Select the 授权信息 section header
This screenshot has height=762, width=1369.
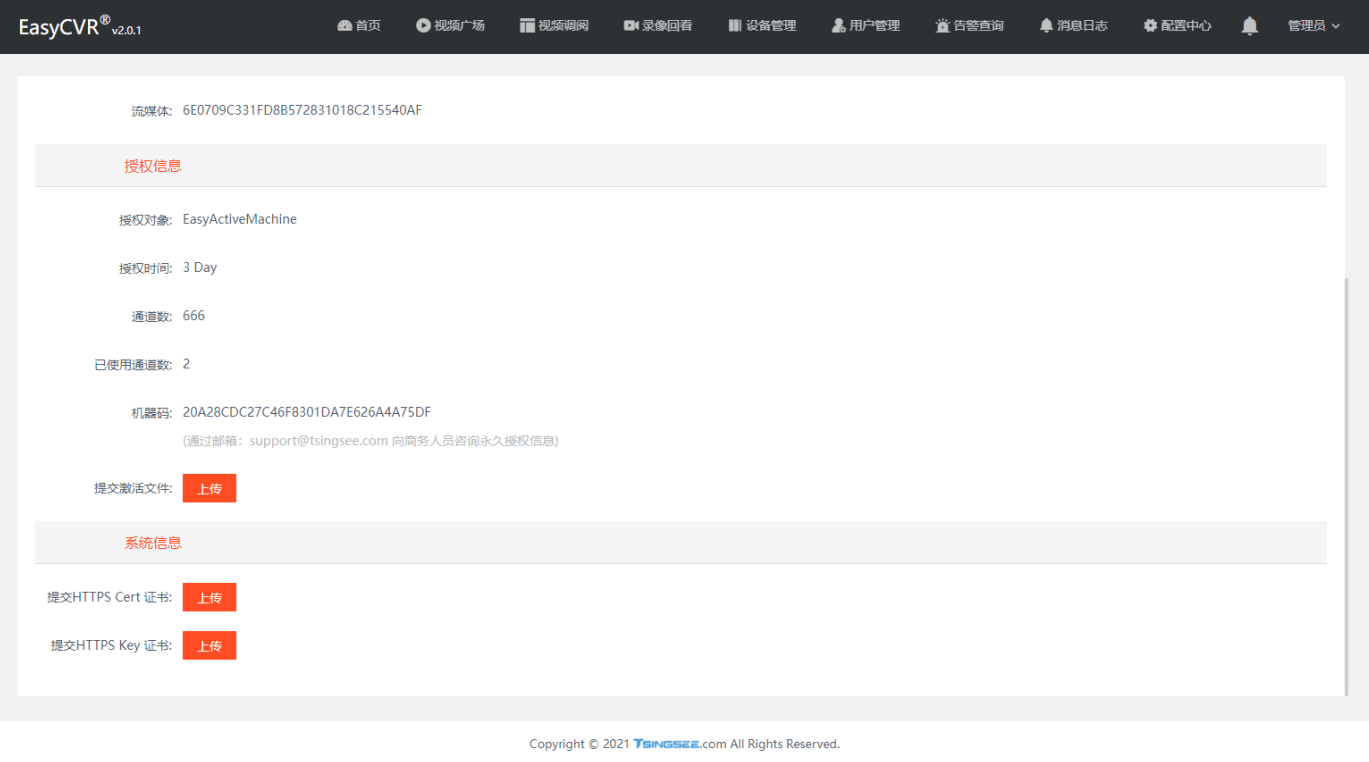coord(153,166)
